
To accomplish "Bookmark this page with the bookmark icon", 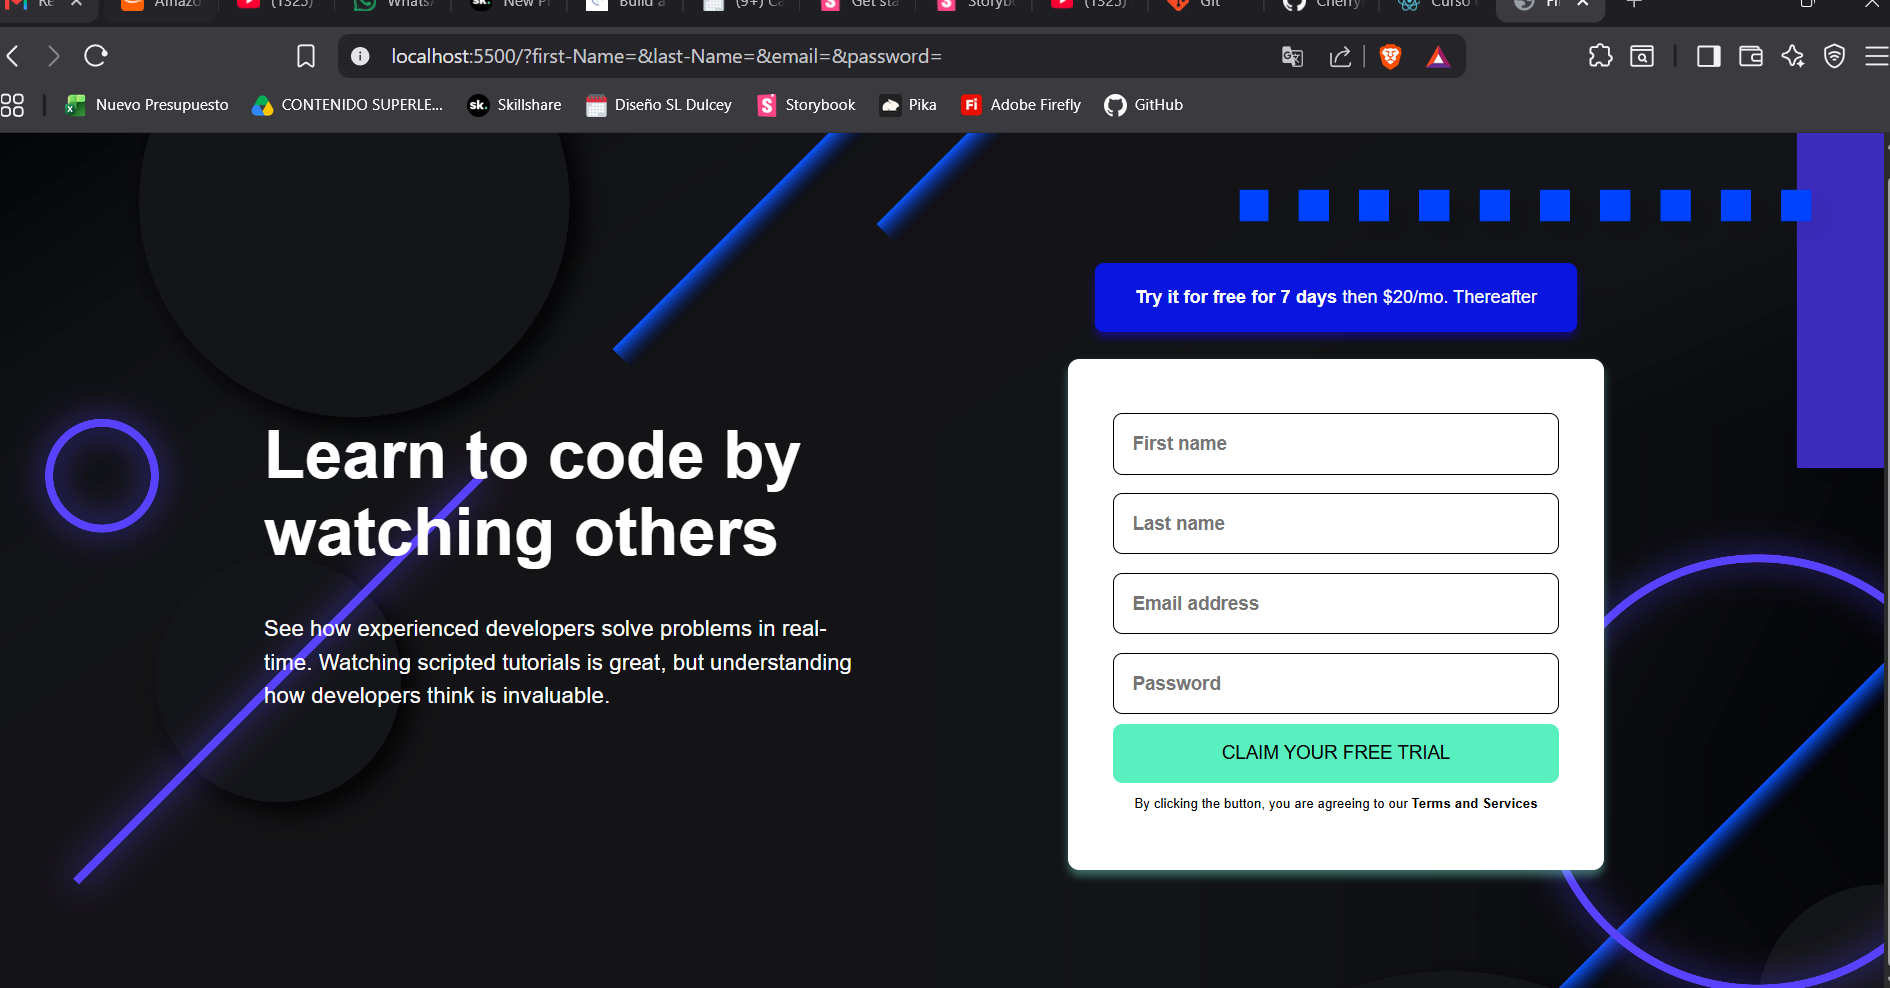I will (306, 56).
